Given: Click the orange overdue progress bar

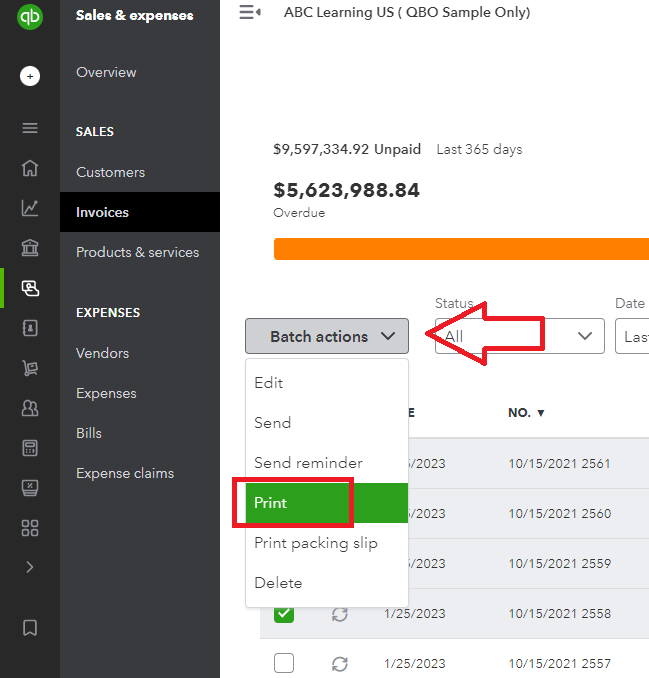Looking at the screenshot, I should (461, 249).
